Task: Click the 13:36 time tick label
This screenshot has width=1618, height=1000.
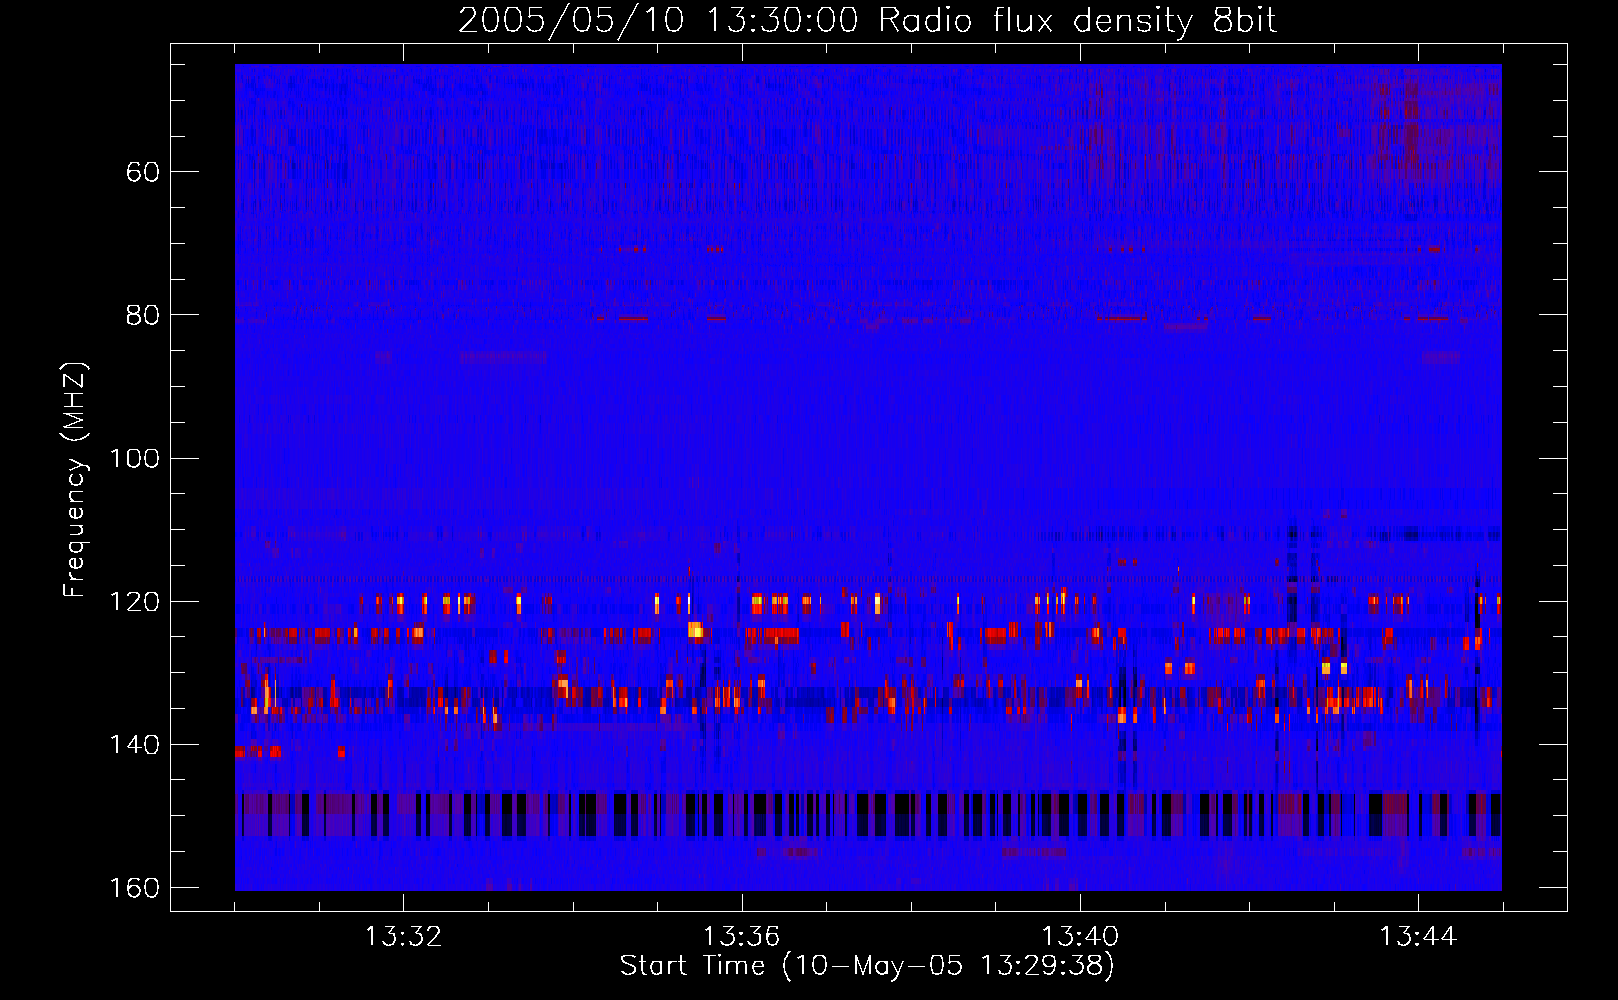Action: pos(741,937)
